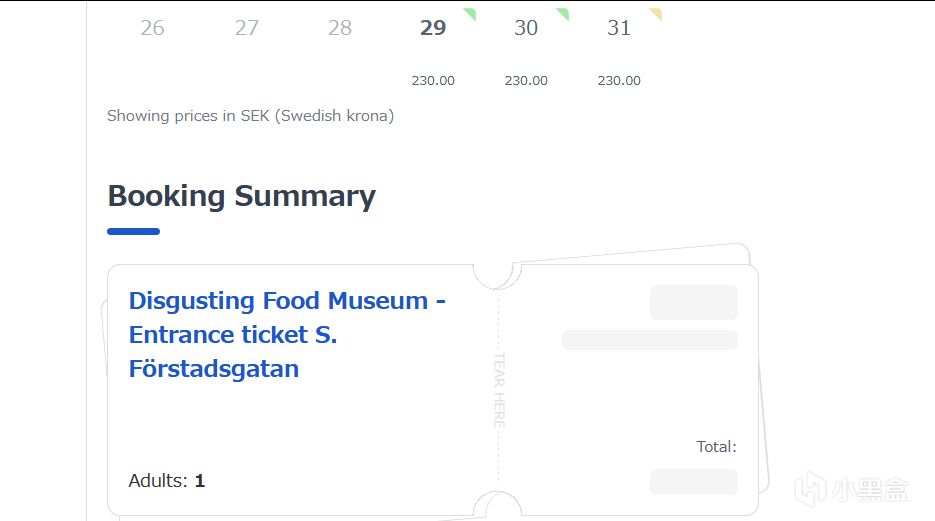Click the greyed-out date 28
935x521 pixels.
[x=340, y=29]
